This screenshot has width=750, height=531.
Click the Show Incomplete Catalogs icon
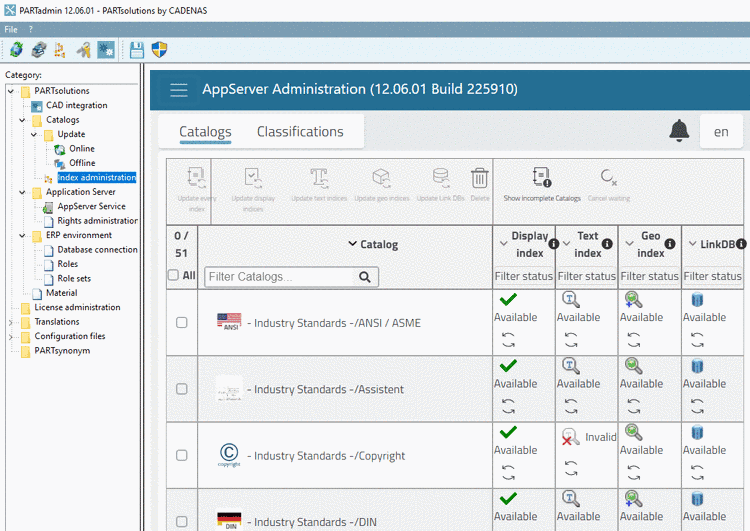tap(541, 178)
